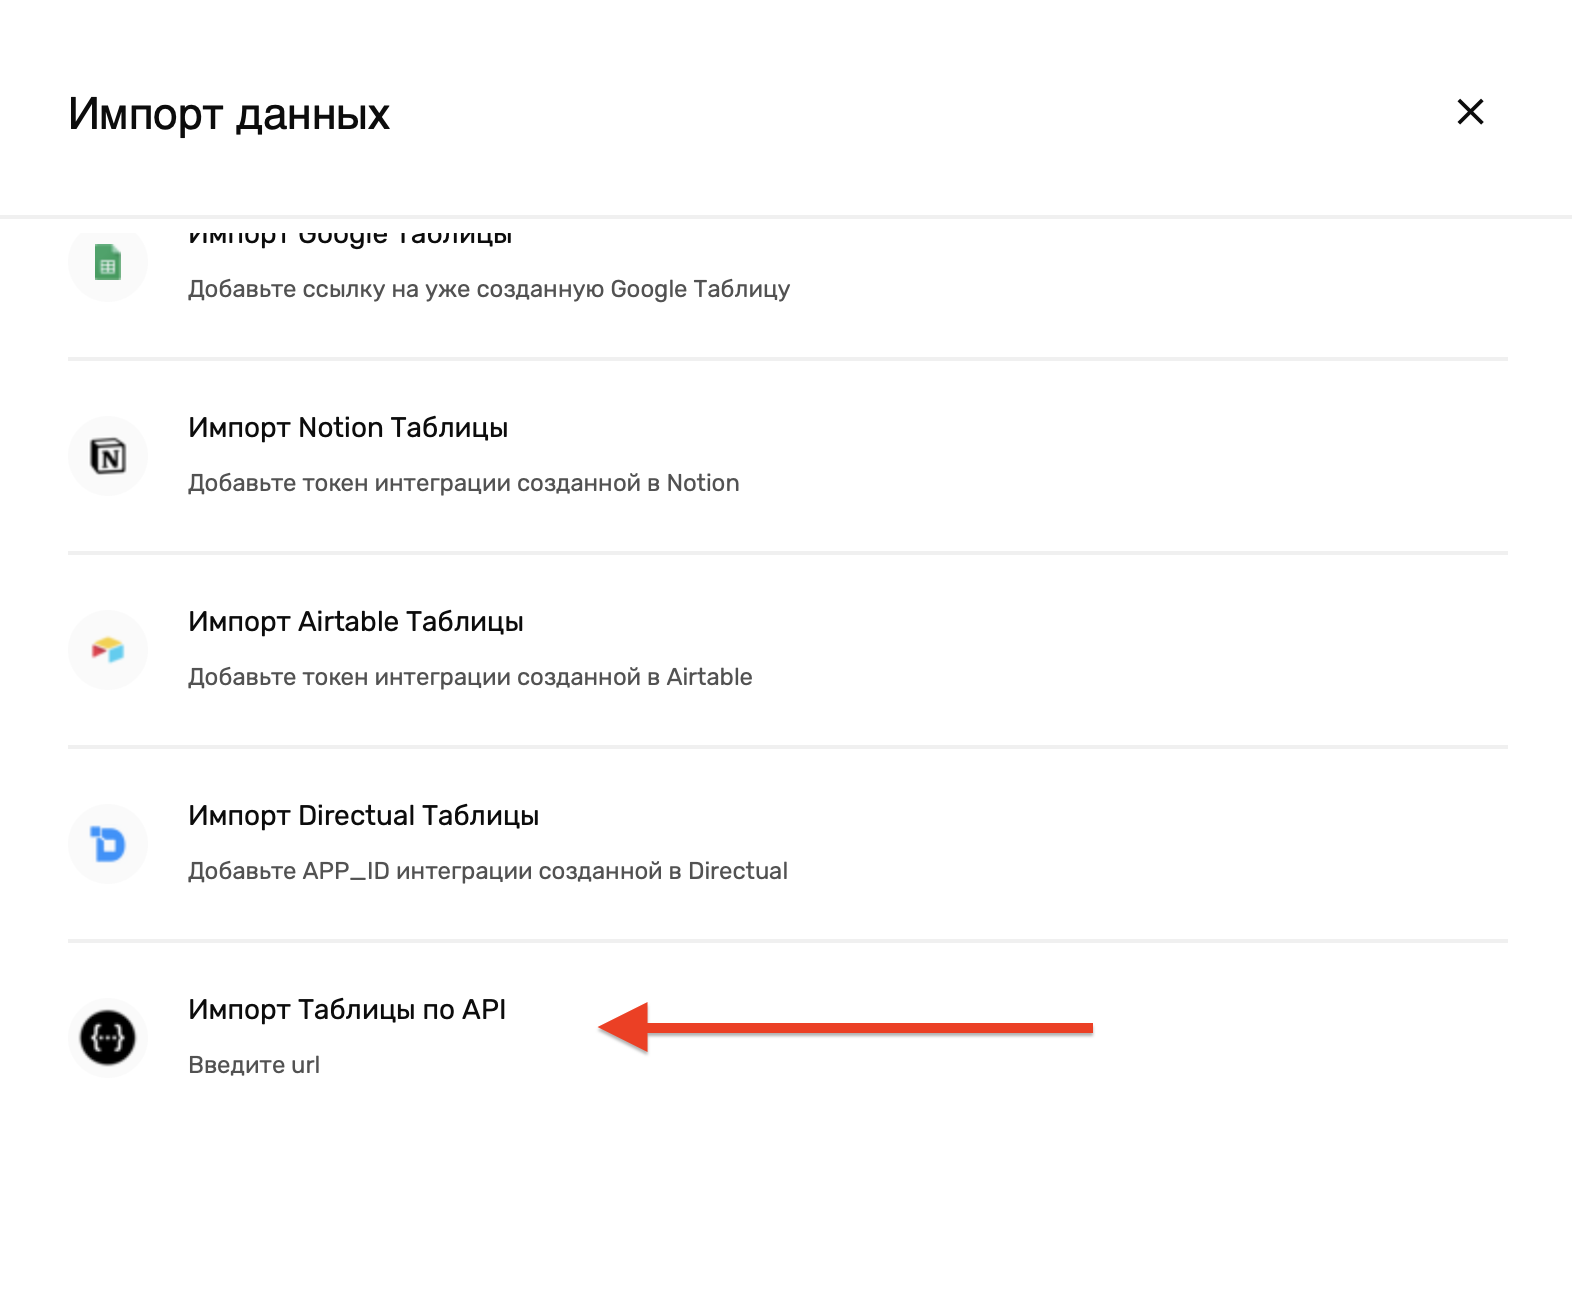Click the Notion logo icon

pos(108,456)
